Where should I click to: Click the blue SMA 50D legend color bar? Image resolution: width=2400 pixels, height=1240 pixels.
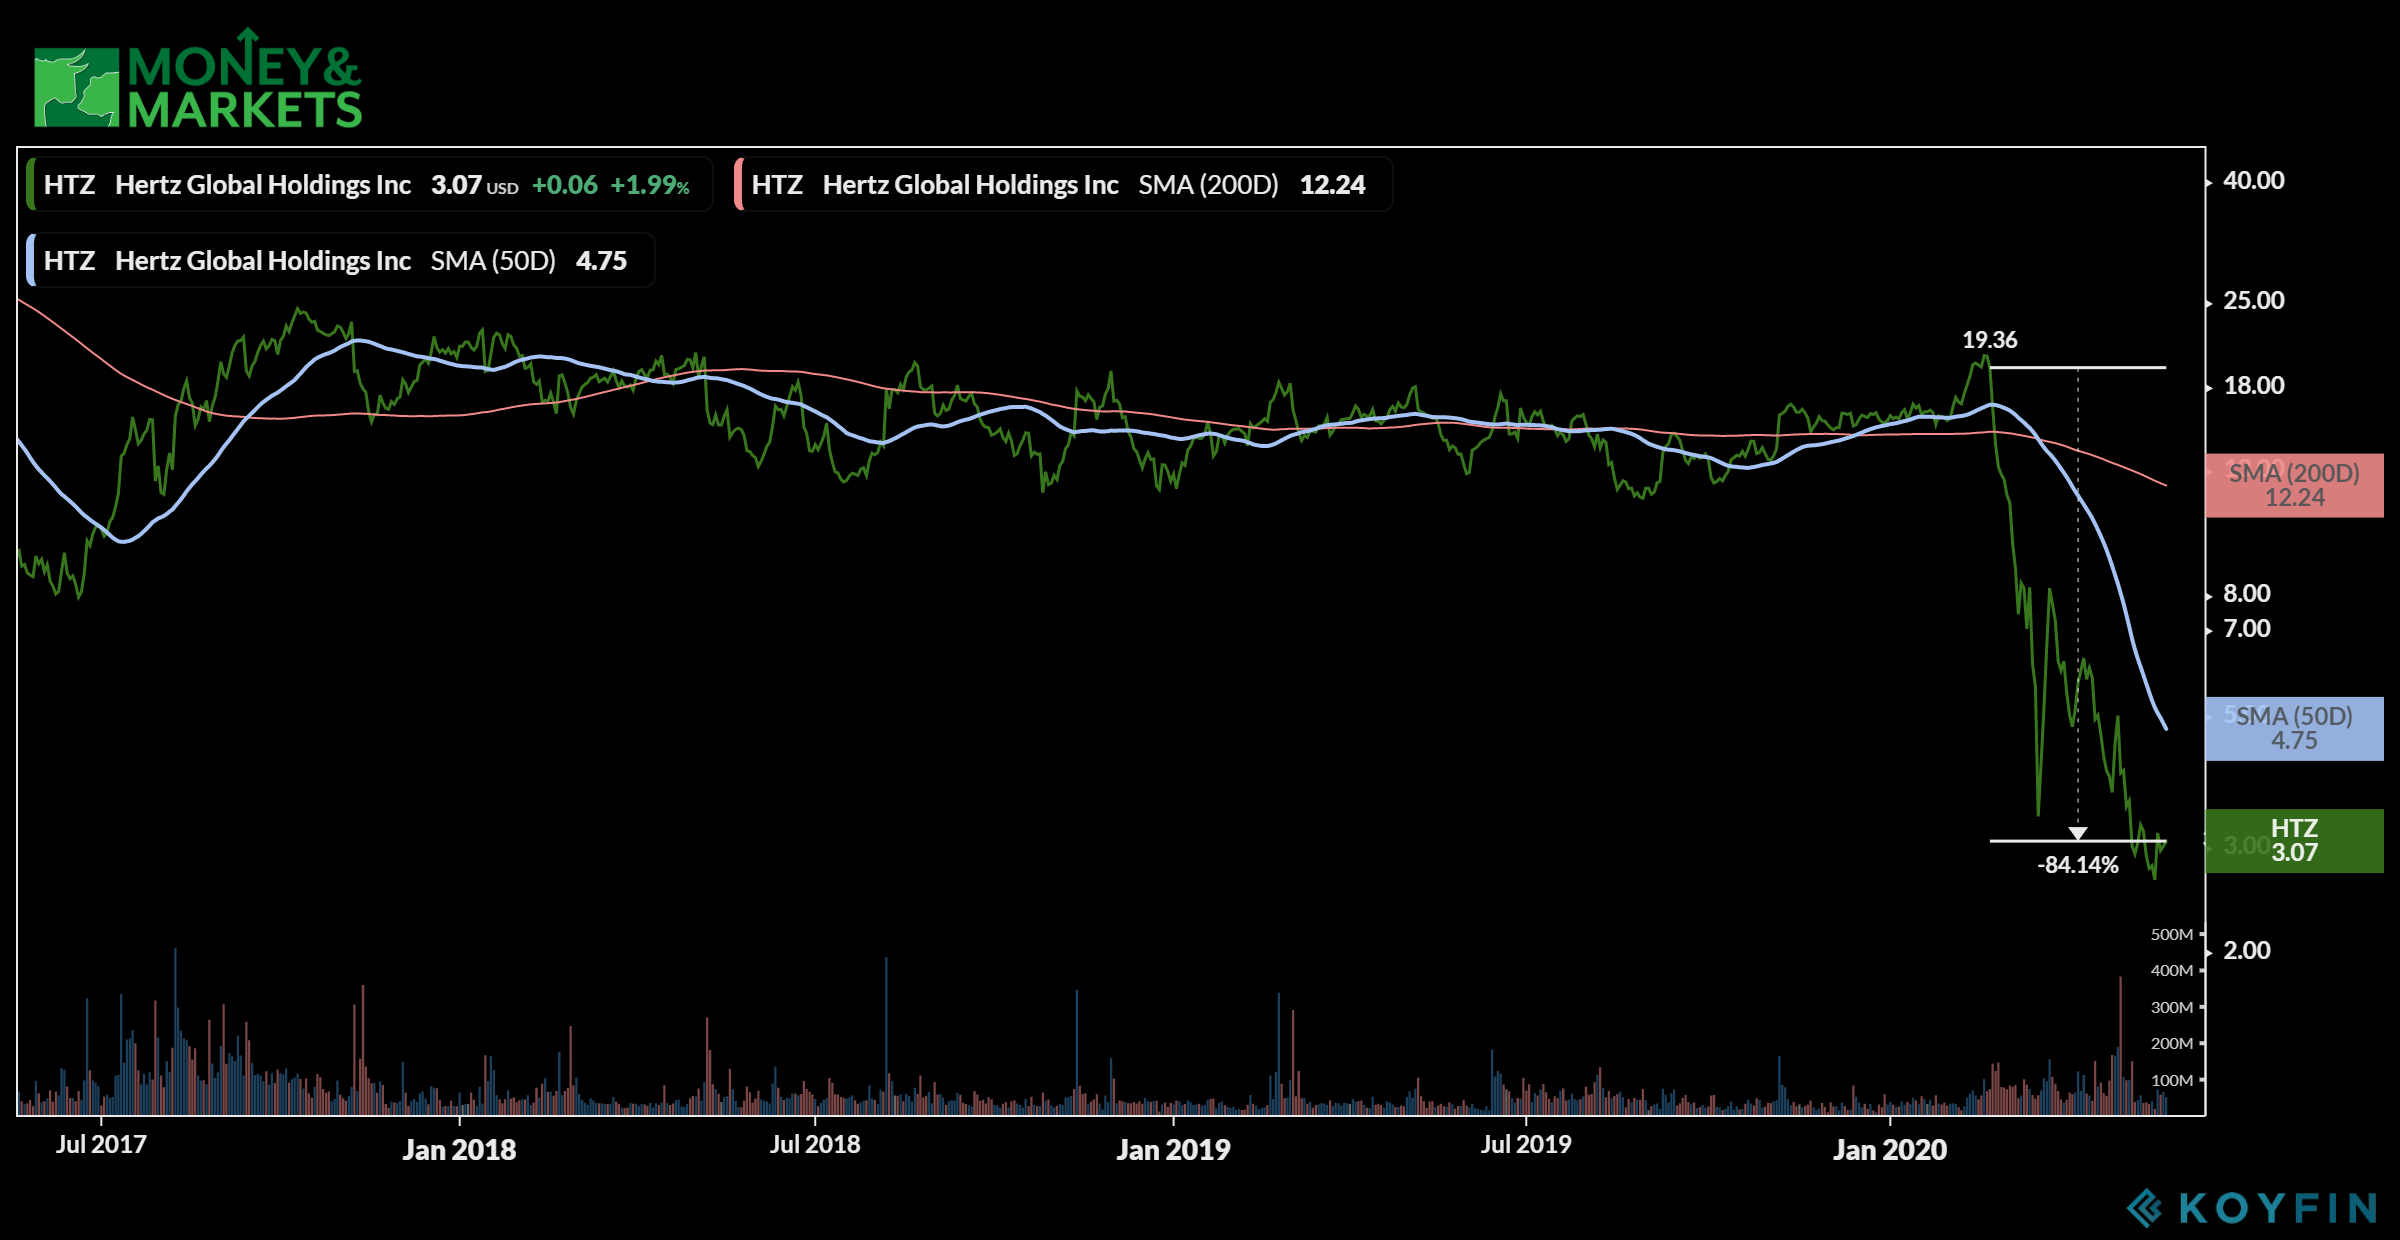pyautogui.click(x=31, y=261)
